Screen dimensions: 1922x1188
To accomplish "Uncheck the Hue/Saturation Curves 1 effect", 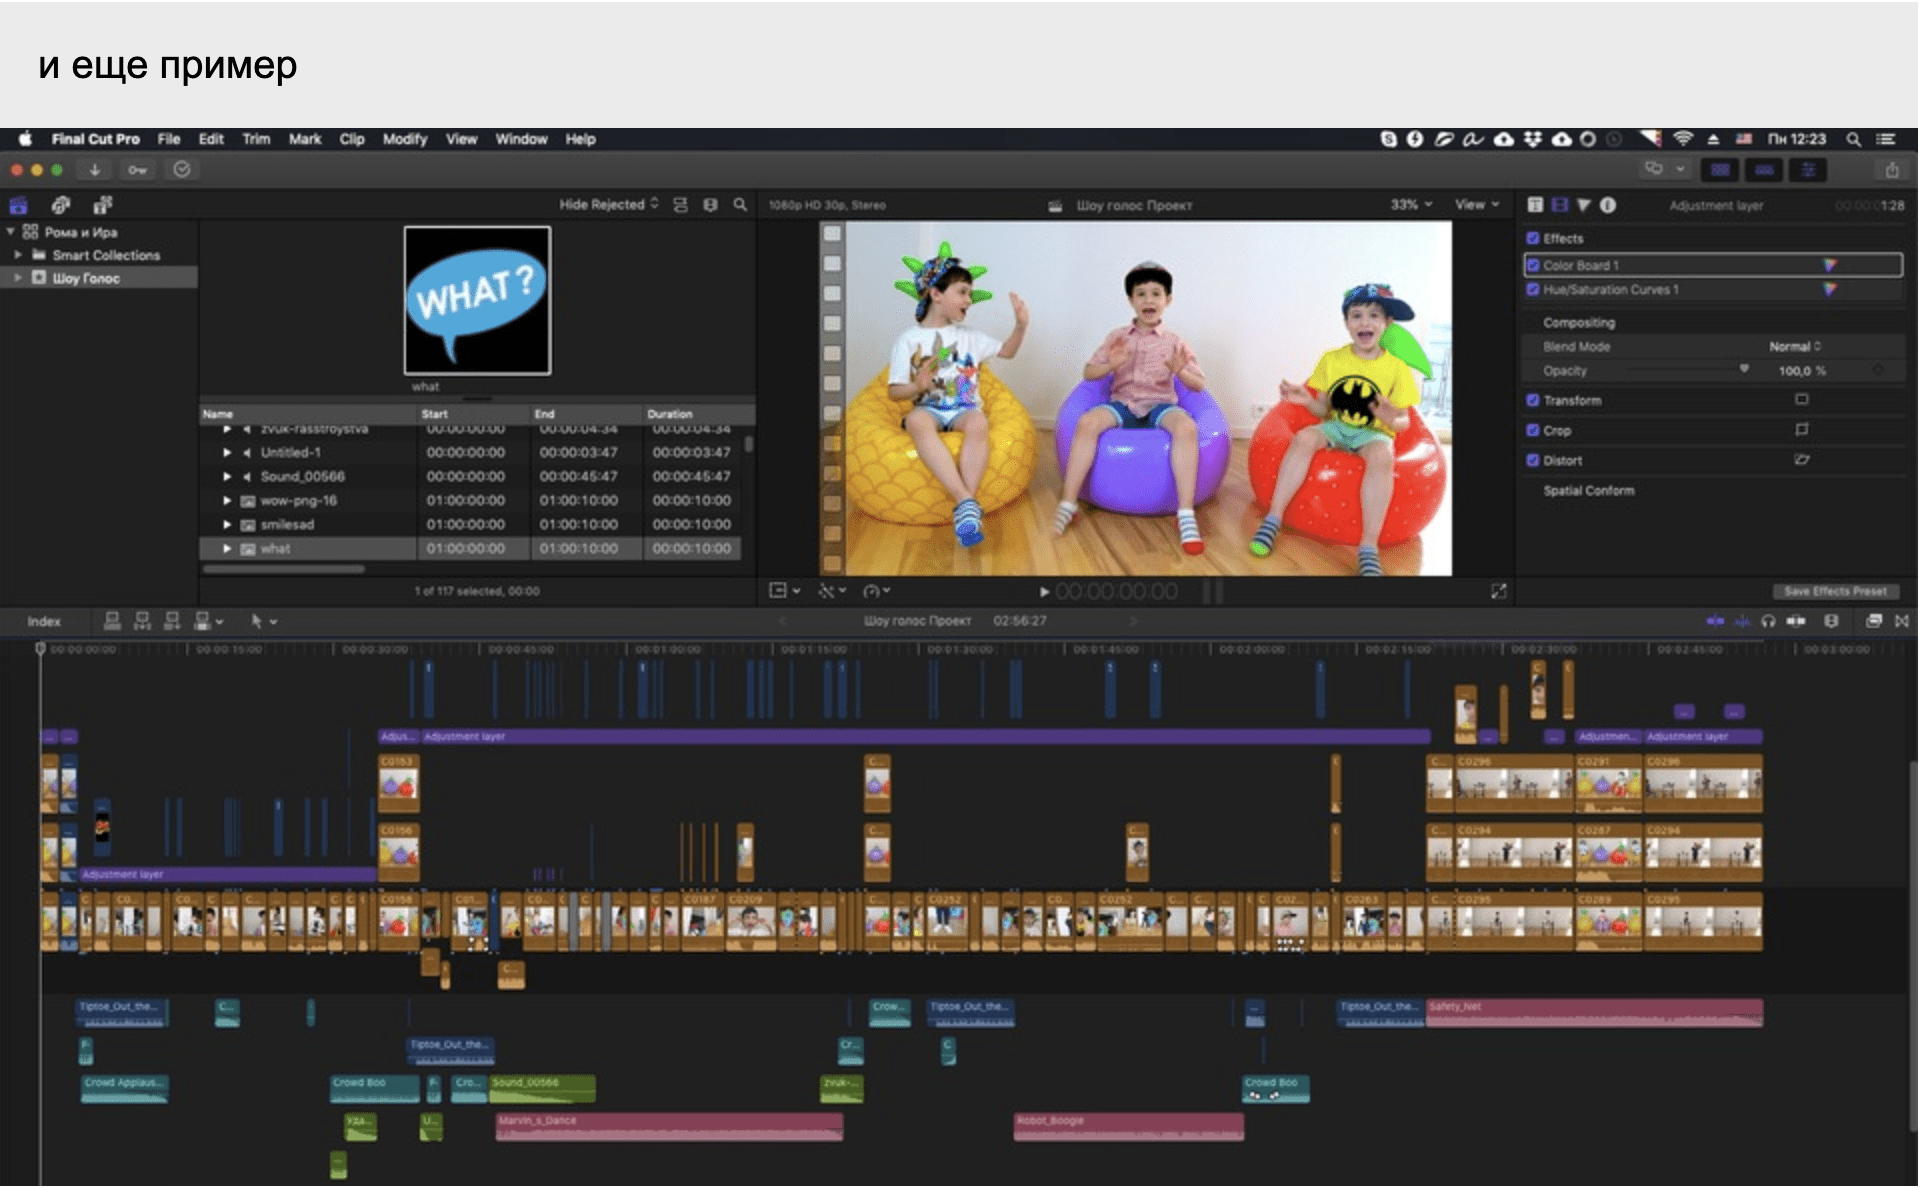I will pyautogui.click(x=1533, y=290).
